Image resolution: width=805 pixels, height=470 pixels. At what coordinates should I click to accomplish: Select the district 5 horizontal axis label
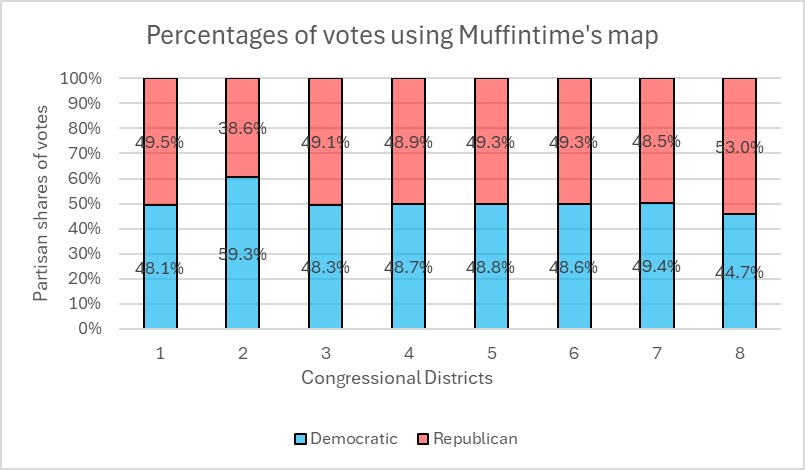tap(491, 351)
